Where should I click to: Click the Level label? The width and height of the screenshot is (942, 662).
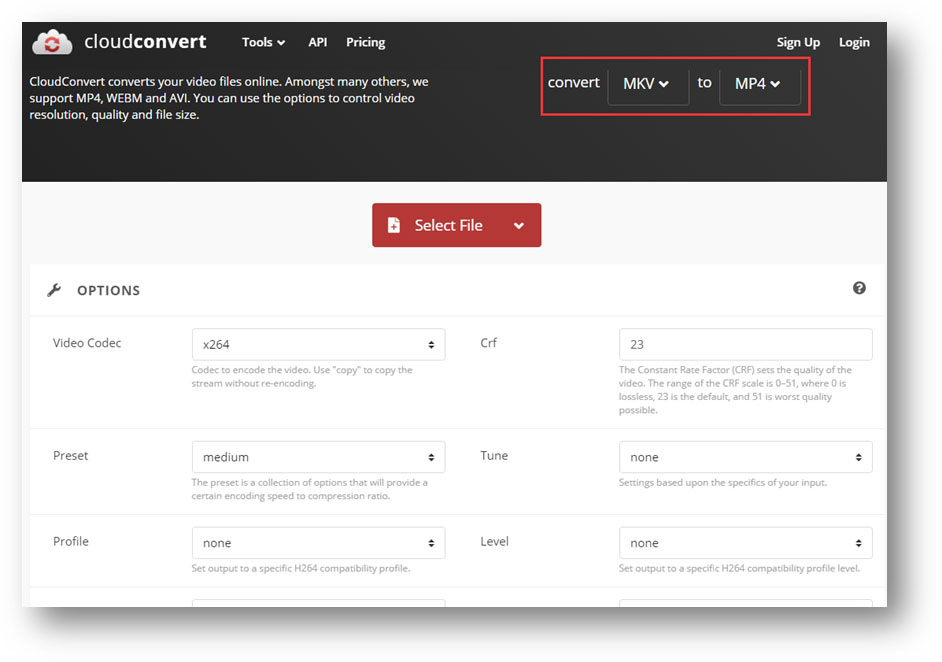(494, 541)
